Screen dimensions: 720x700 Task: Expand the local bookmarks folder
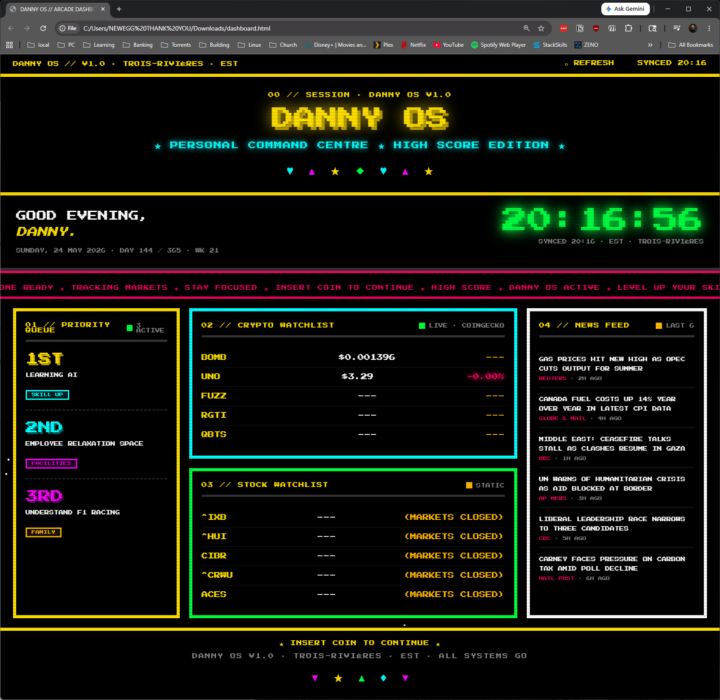(x=38, y=45)
